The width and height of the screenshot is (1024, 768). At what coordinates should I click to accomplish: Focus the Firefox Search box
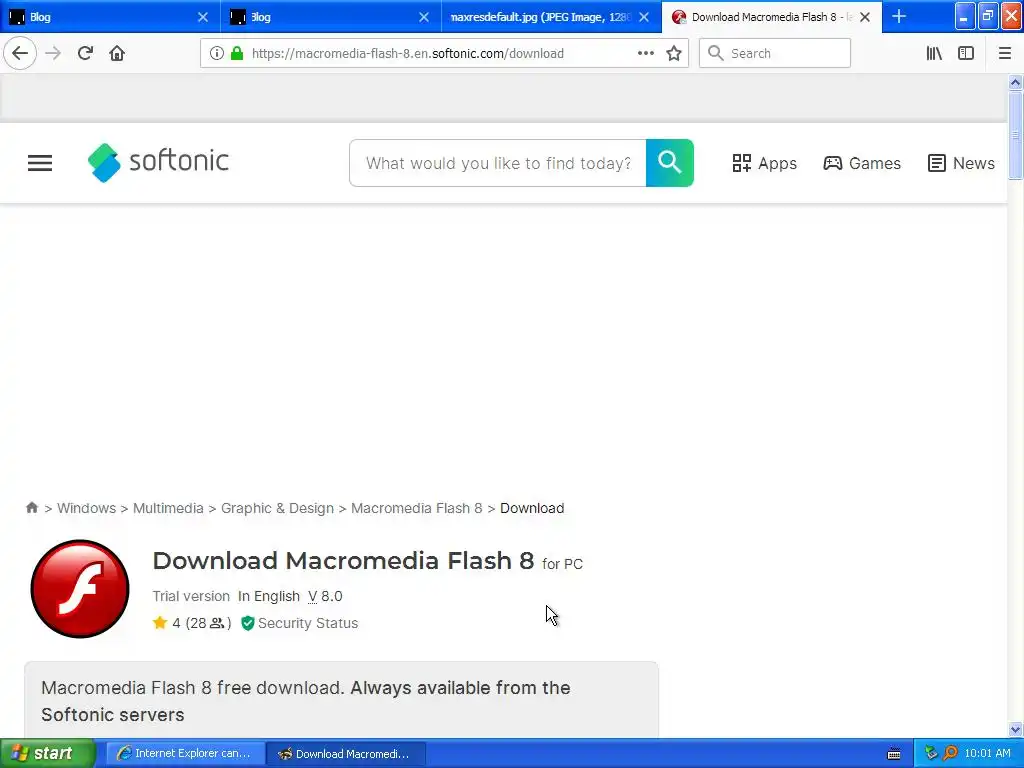775,54
